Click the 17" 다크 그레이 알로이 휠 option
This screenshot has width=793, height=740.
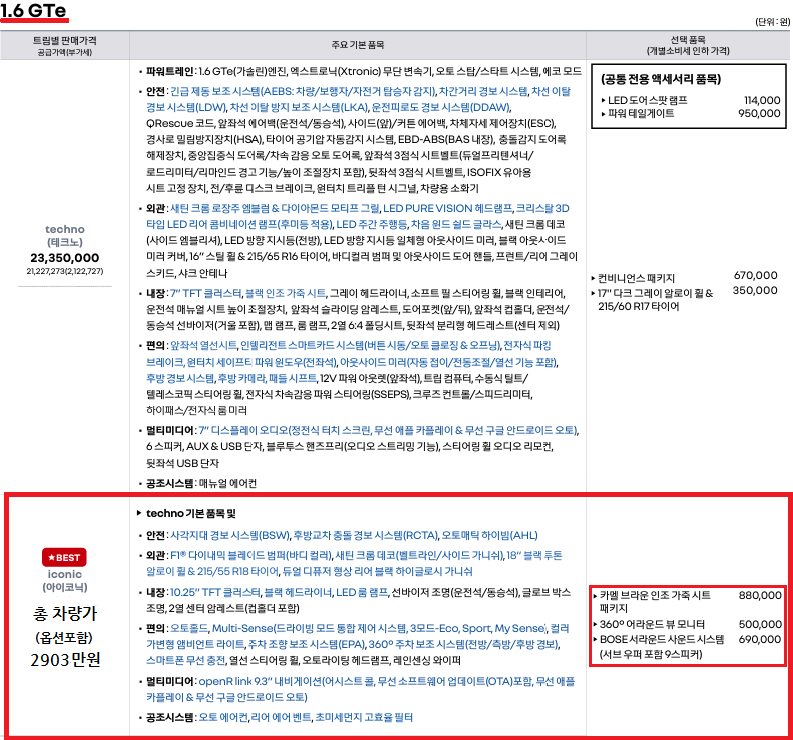coord(655,299)
